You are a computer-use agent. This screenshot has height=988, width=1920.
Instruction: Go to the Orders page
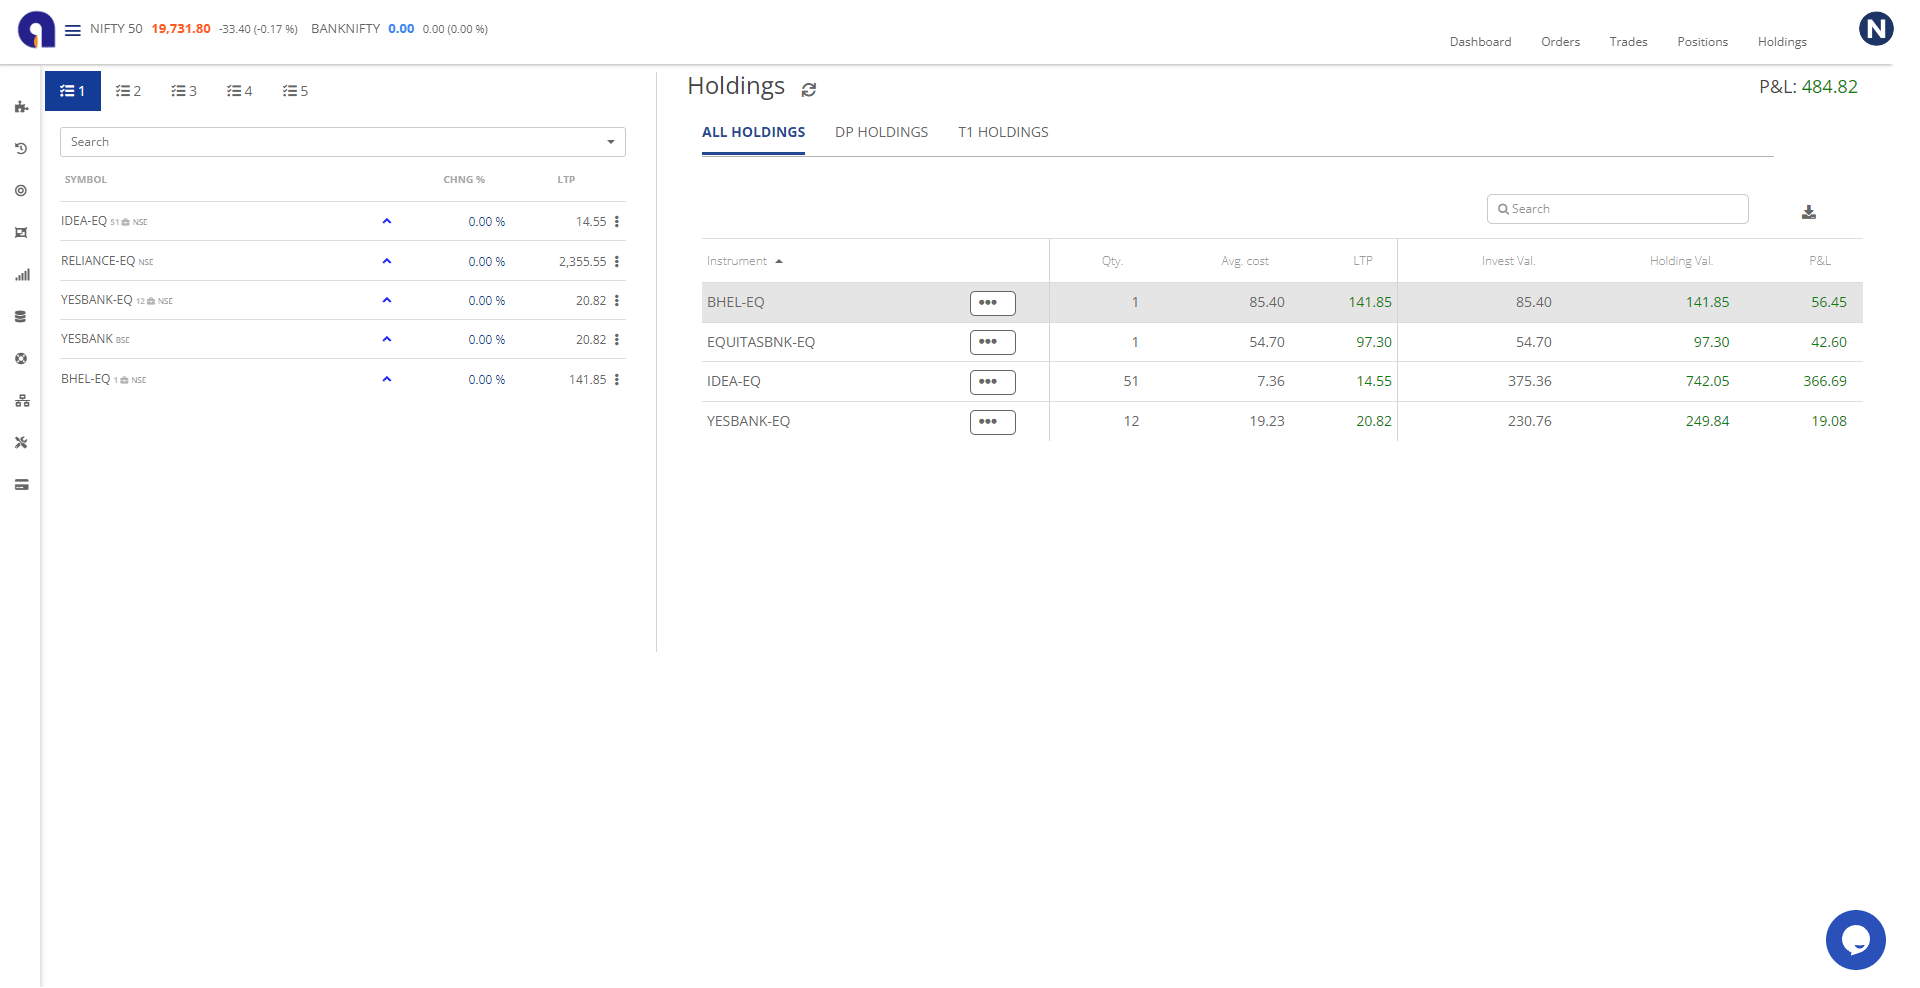point(1560,42)
